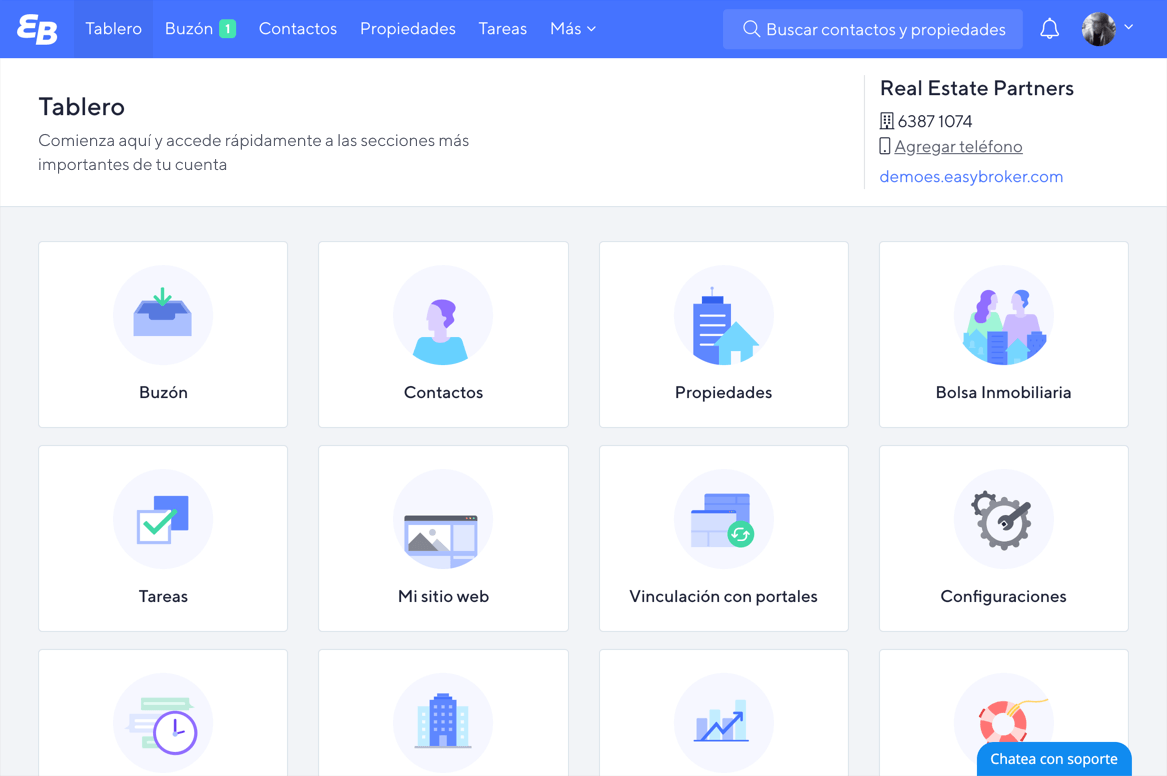Open the Buzón card label
Screen dimensions: 1167x776
pyautogui.click(x=163, y=392)
